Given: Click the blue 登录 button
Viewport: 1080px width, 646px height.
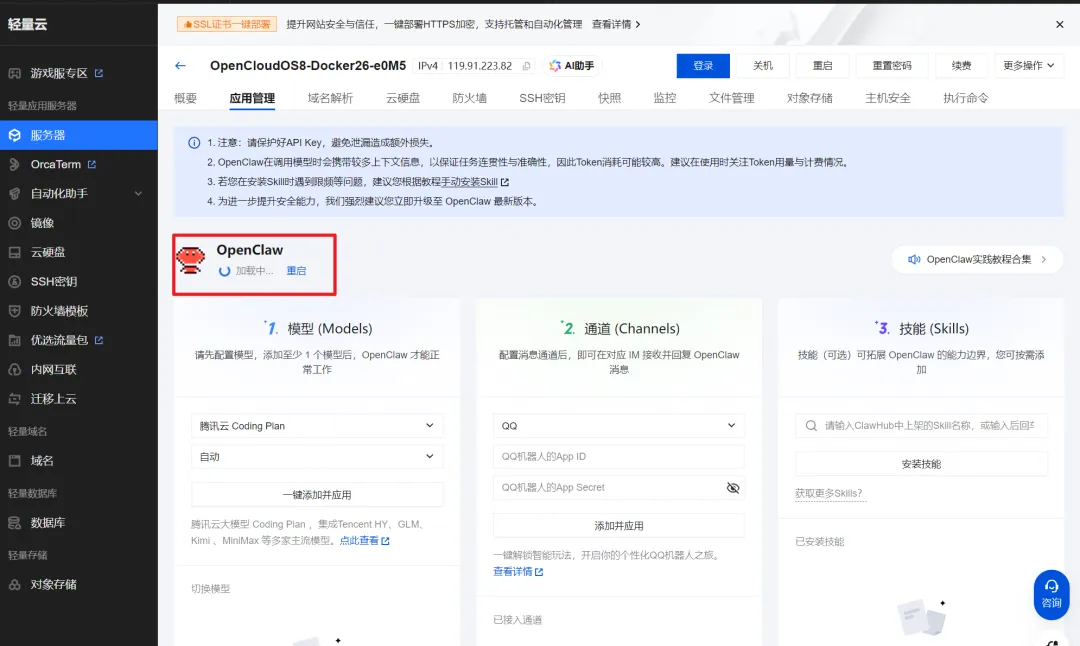Looking at the screenshot, I should click(x=703, y=65).
